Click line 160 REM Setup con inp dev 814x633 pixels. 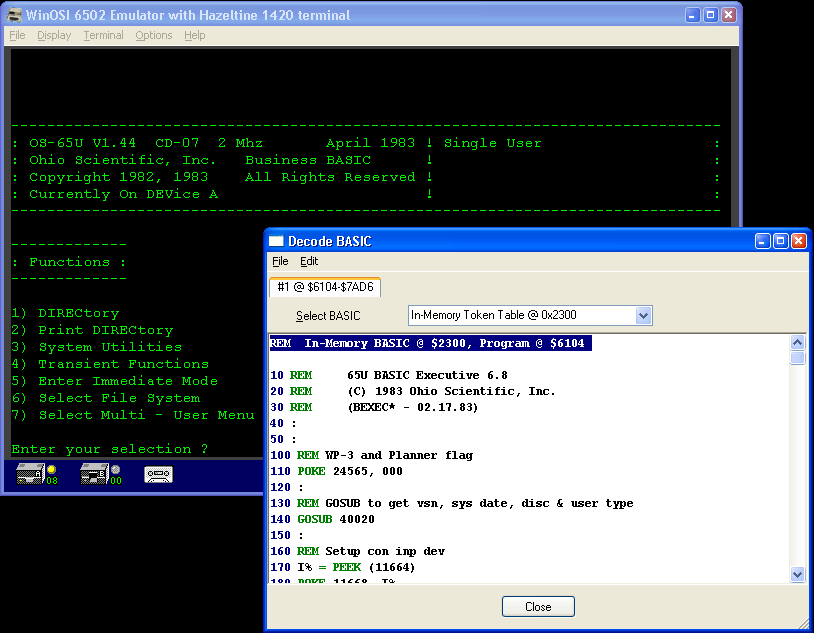358,551
